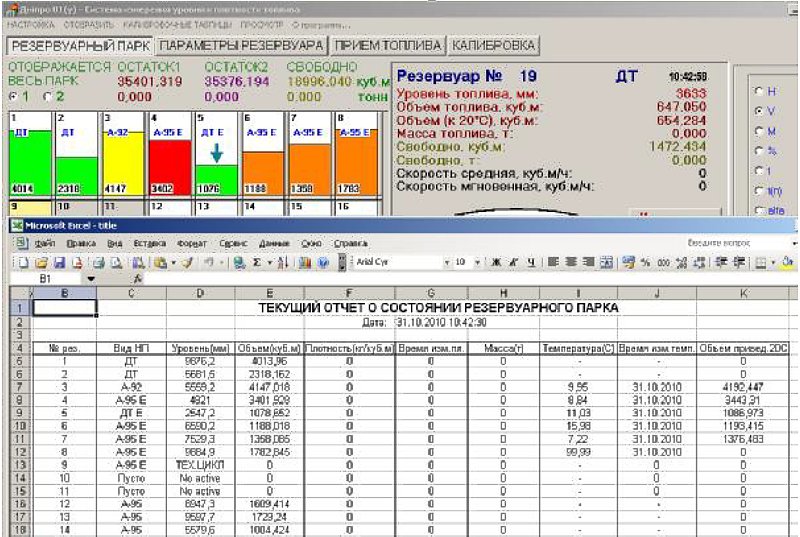Image resolution: width=800 pixels, height=537 pixels.
Task: Click the AutoSum sigma icon
Action: [257, 263]
